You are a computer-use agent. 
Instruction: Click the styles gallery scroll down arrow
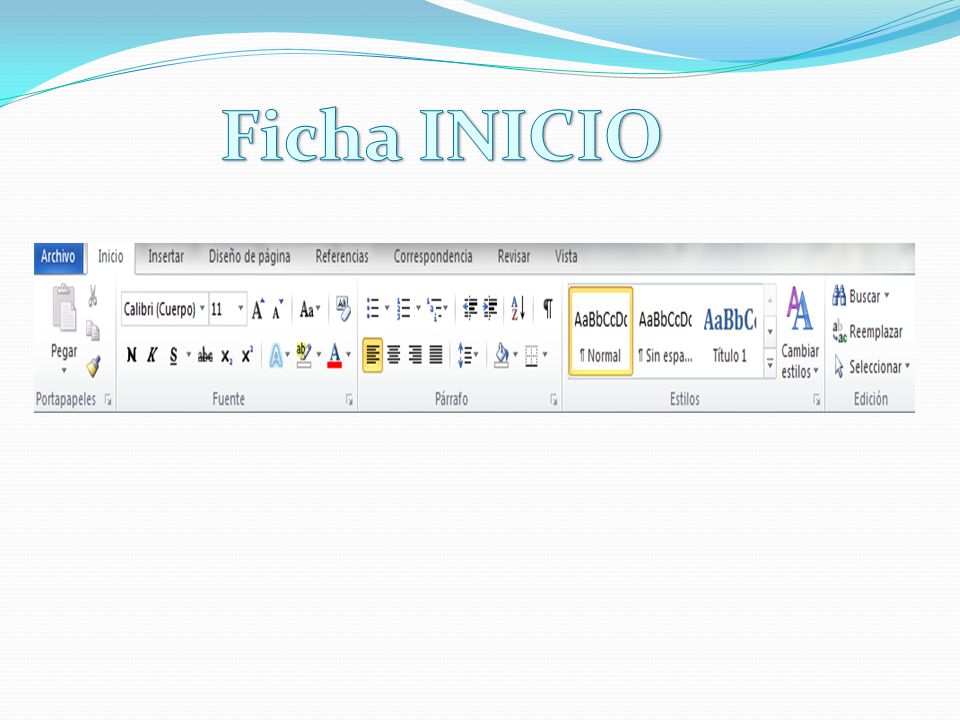pos(770,331)
